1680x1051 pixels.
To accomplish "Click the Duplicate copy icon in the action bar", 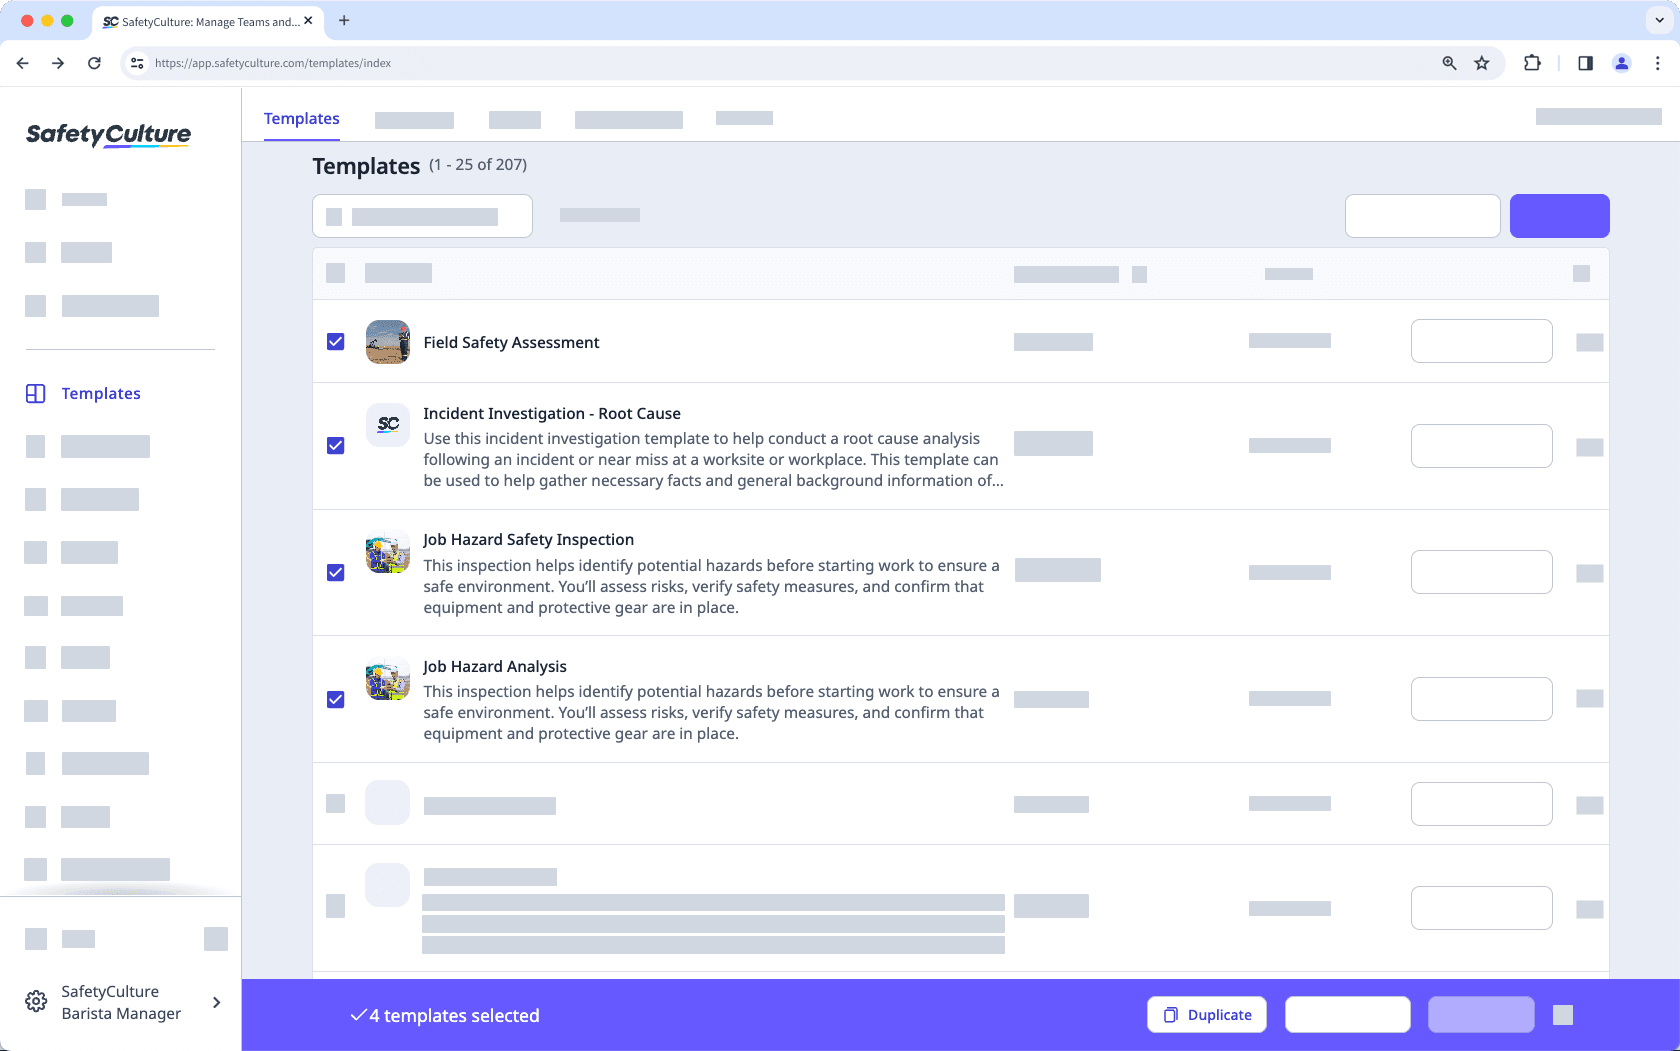I will coord(1169,1014).
